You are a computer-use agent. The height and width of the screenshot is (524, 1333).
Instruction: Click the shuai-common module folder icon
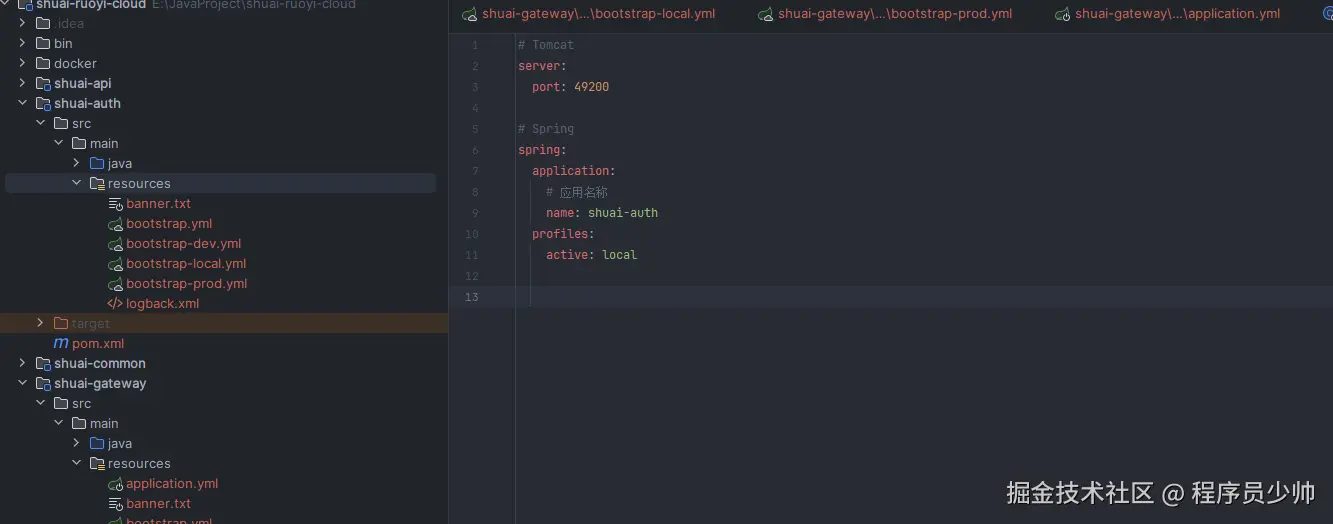pos(43,364)
